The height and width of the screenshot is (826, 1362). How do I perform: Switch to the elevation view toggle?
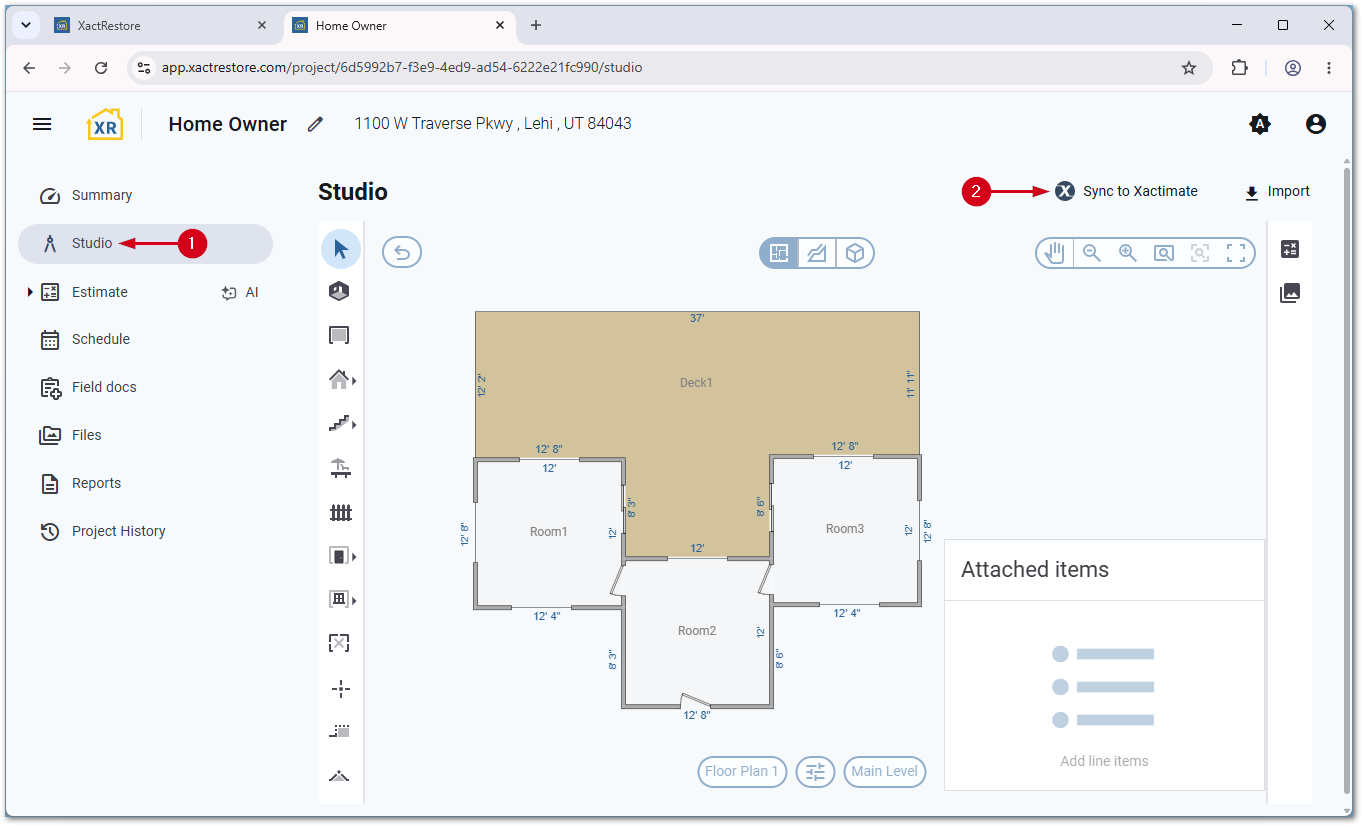817,253
